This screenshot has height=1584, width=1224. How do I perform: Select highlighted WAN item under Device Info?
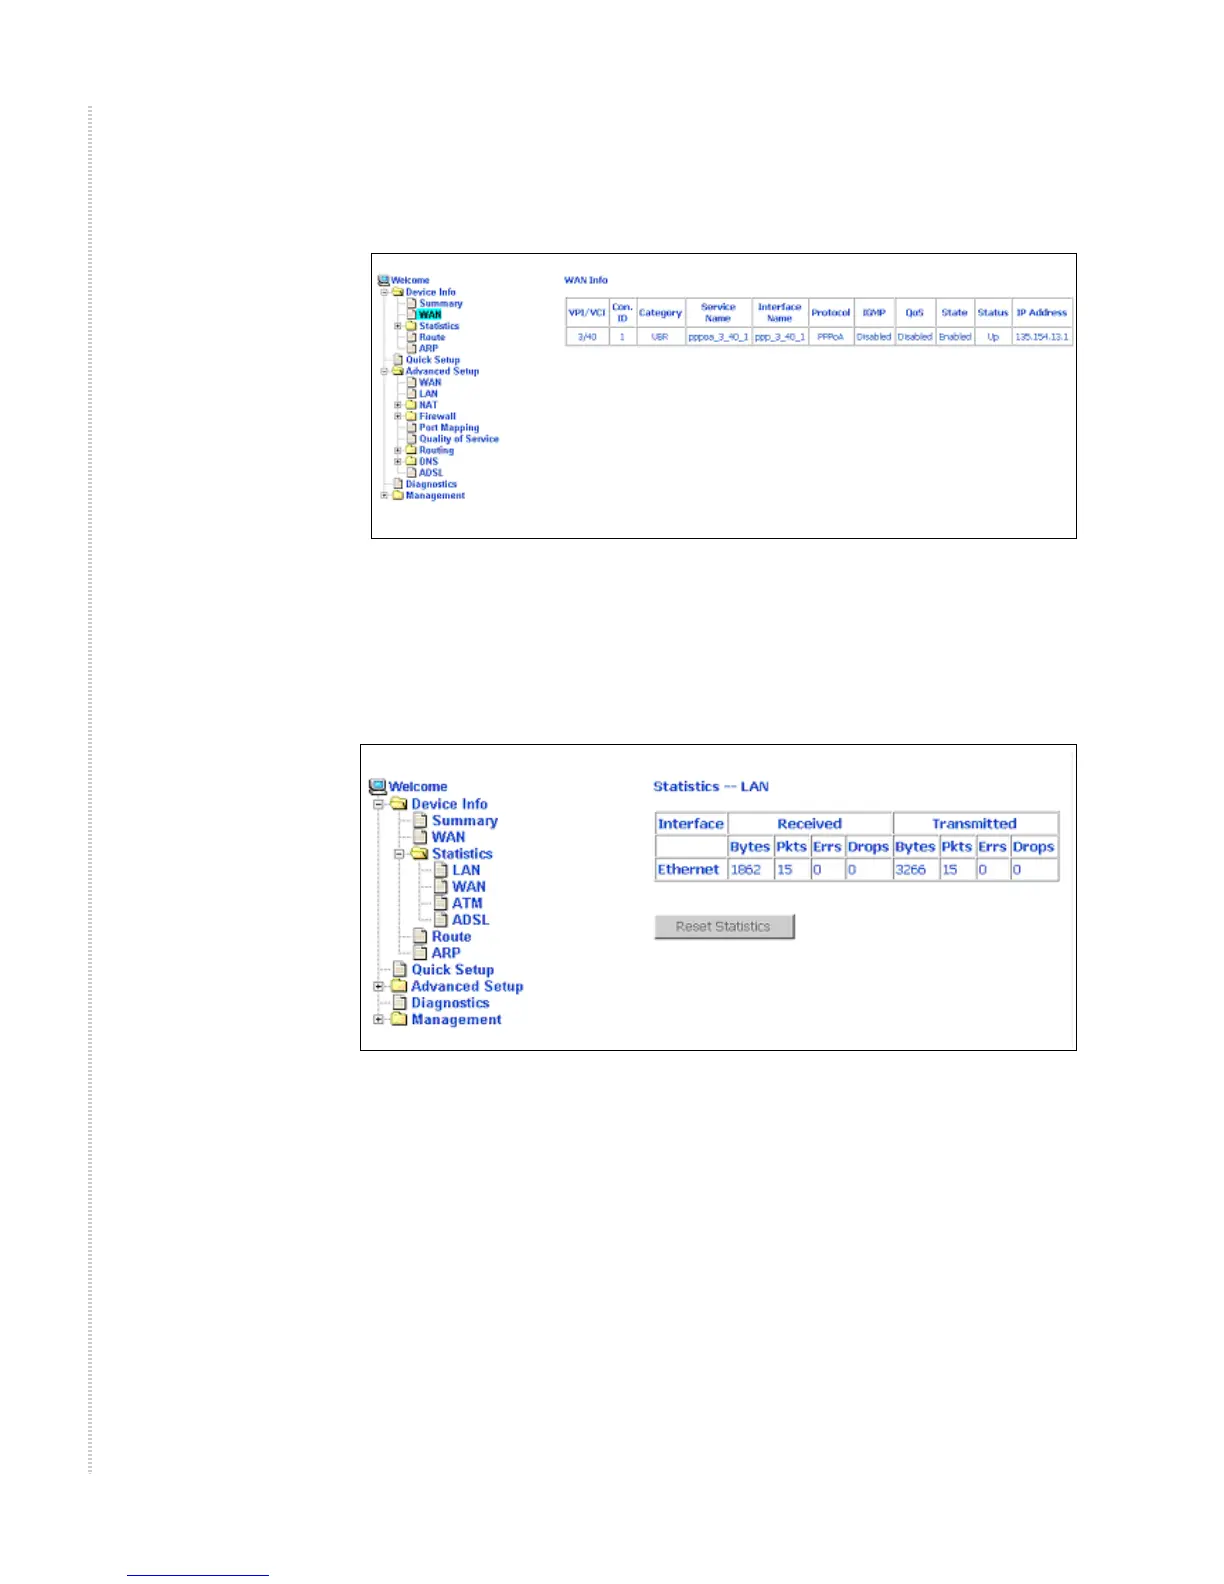point(430,314)
